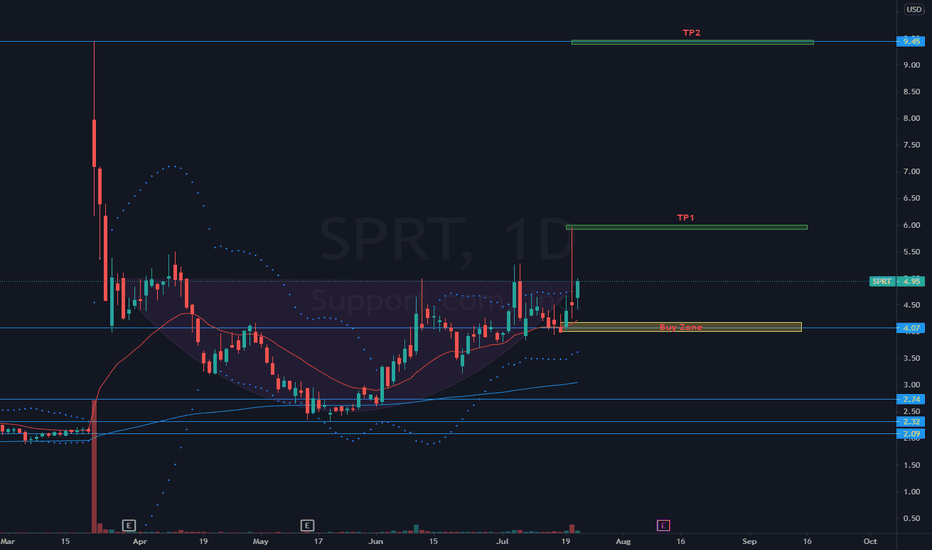The width and height of the screenshot is (932, 550).
Task: Click the USD currency button
Action: click(914, 9)
